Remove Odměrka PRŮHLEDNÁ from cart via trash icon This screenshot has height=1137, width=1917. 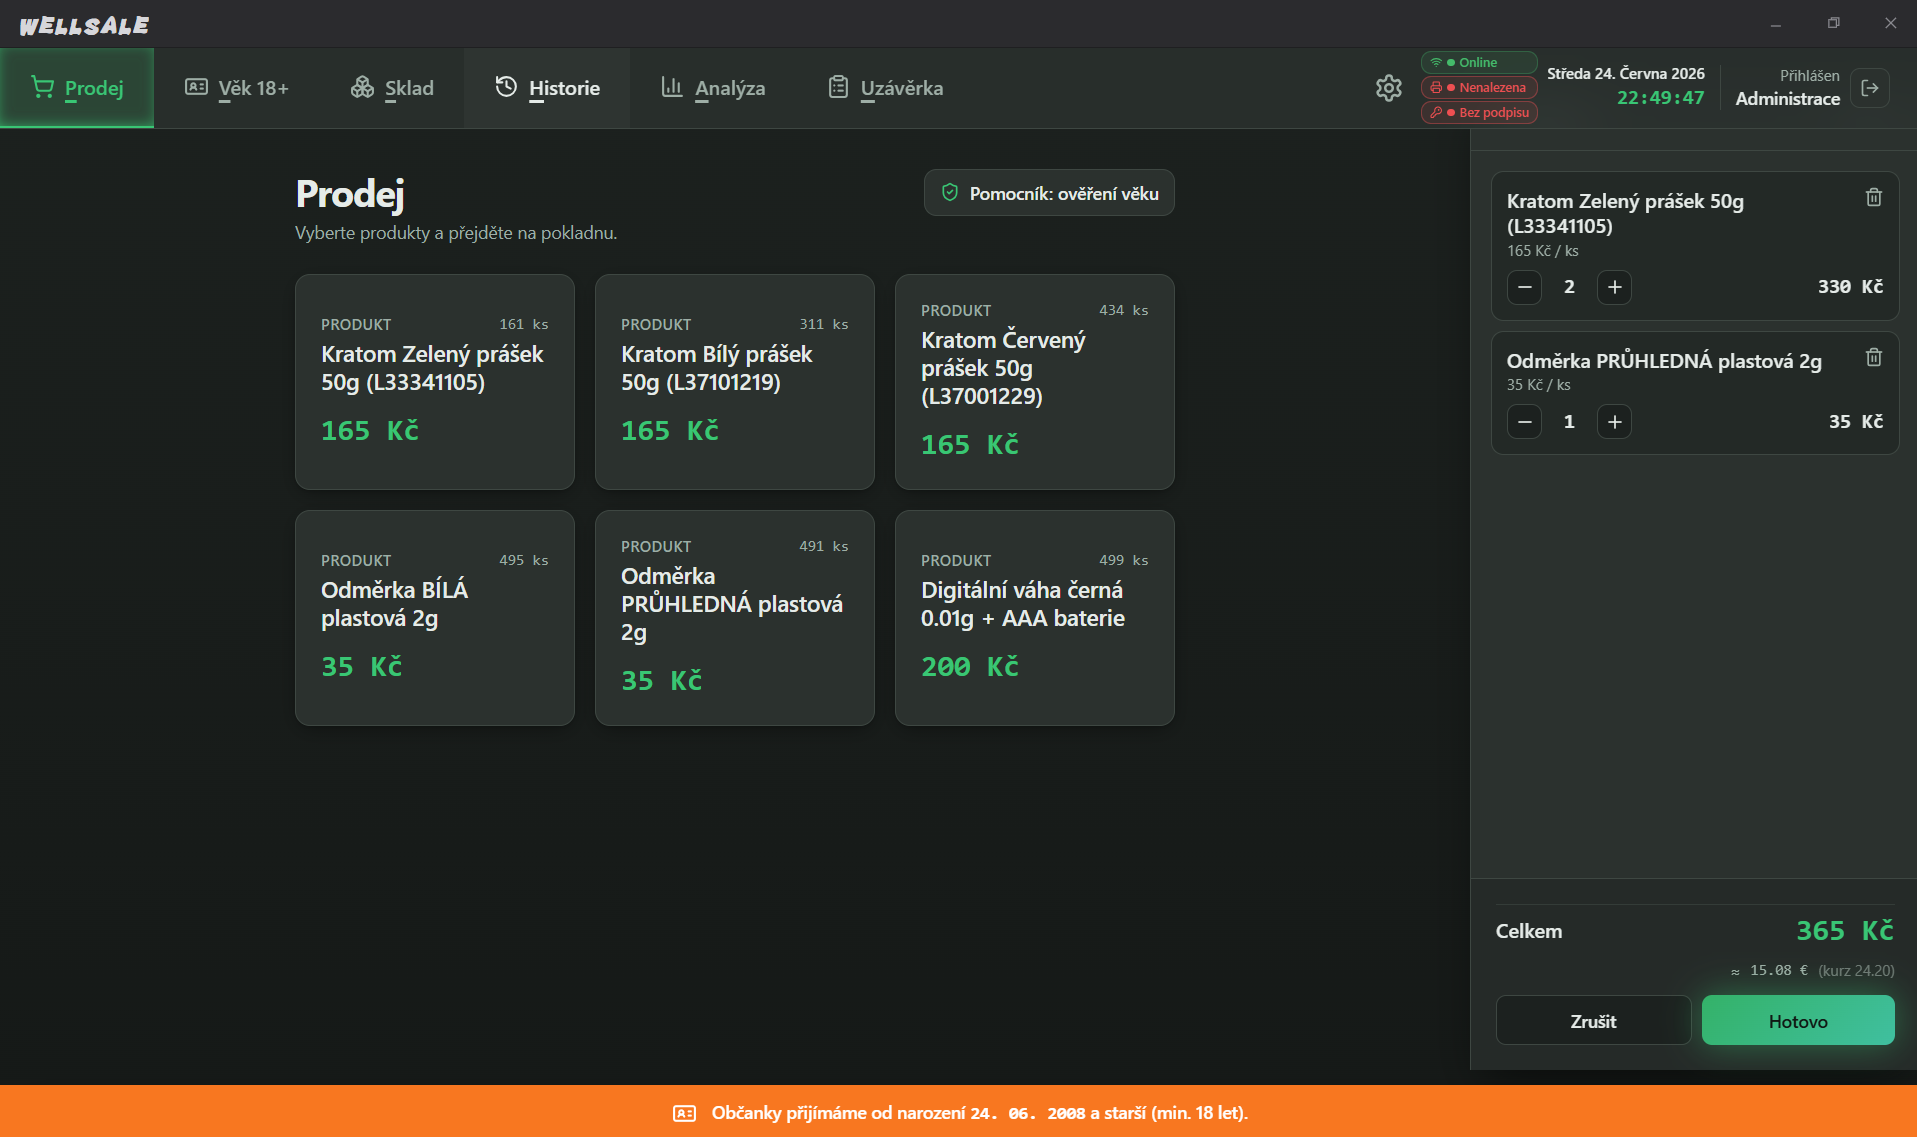click(x=1874, y=357)
